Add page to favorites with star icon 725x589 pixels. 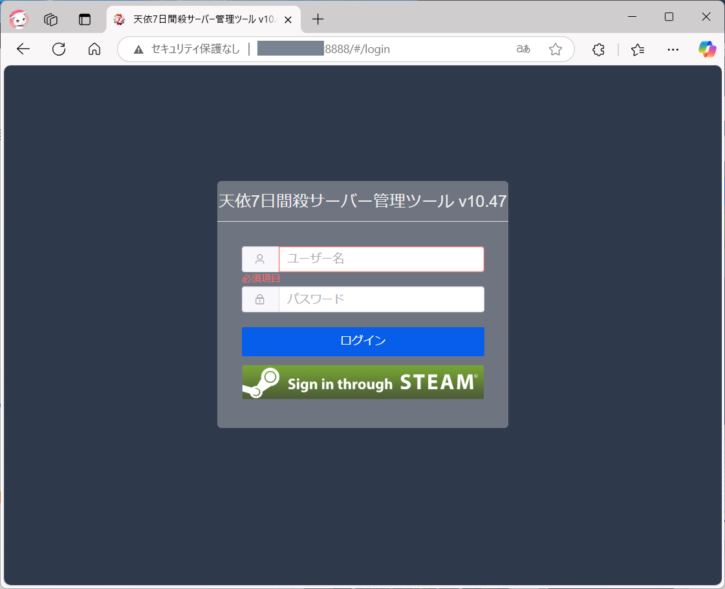555,49
